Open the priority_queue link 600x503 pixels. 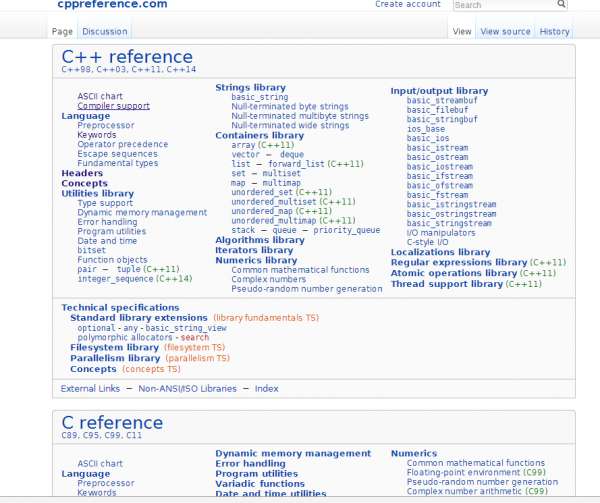point(347,230)
